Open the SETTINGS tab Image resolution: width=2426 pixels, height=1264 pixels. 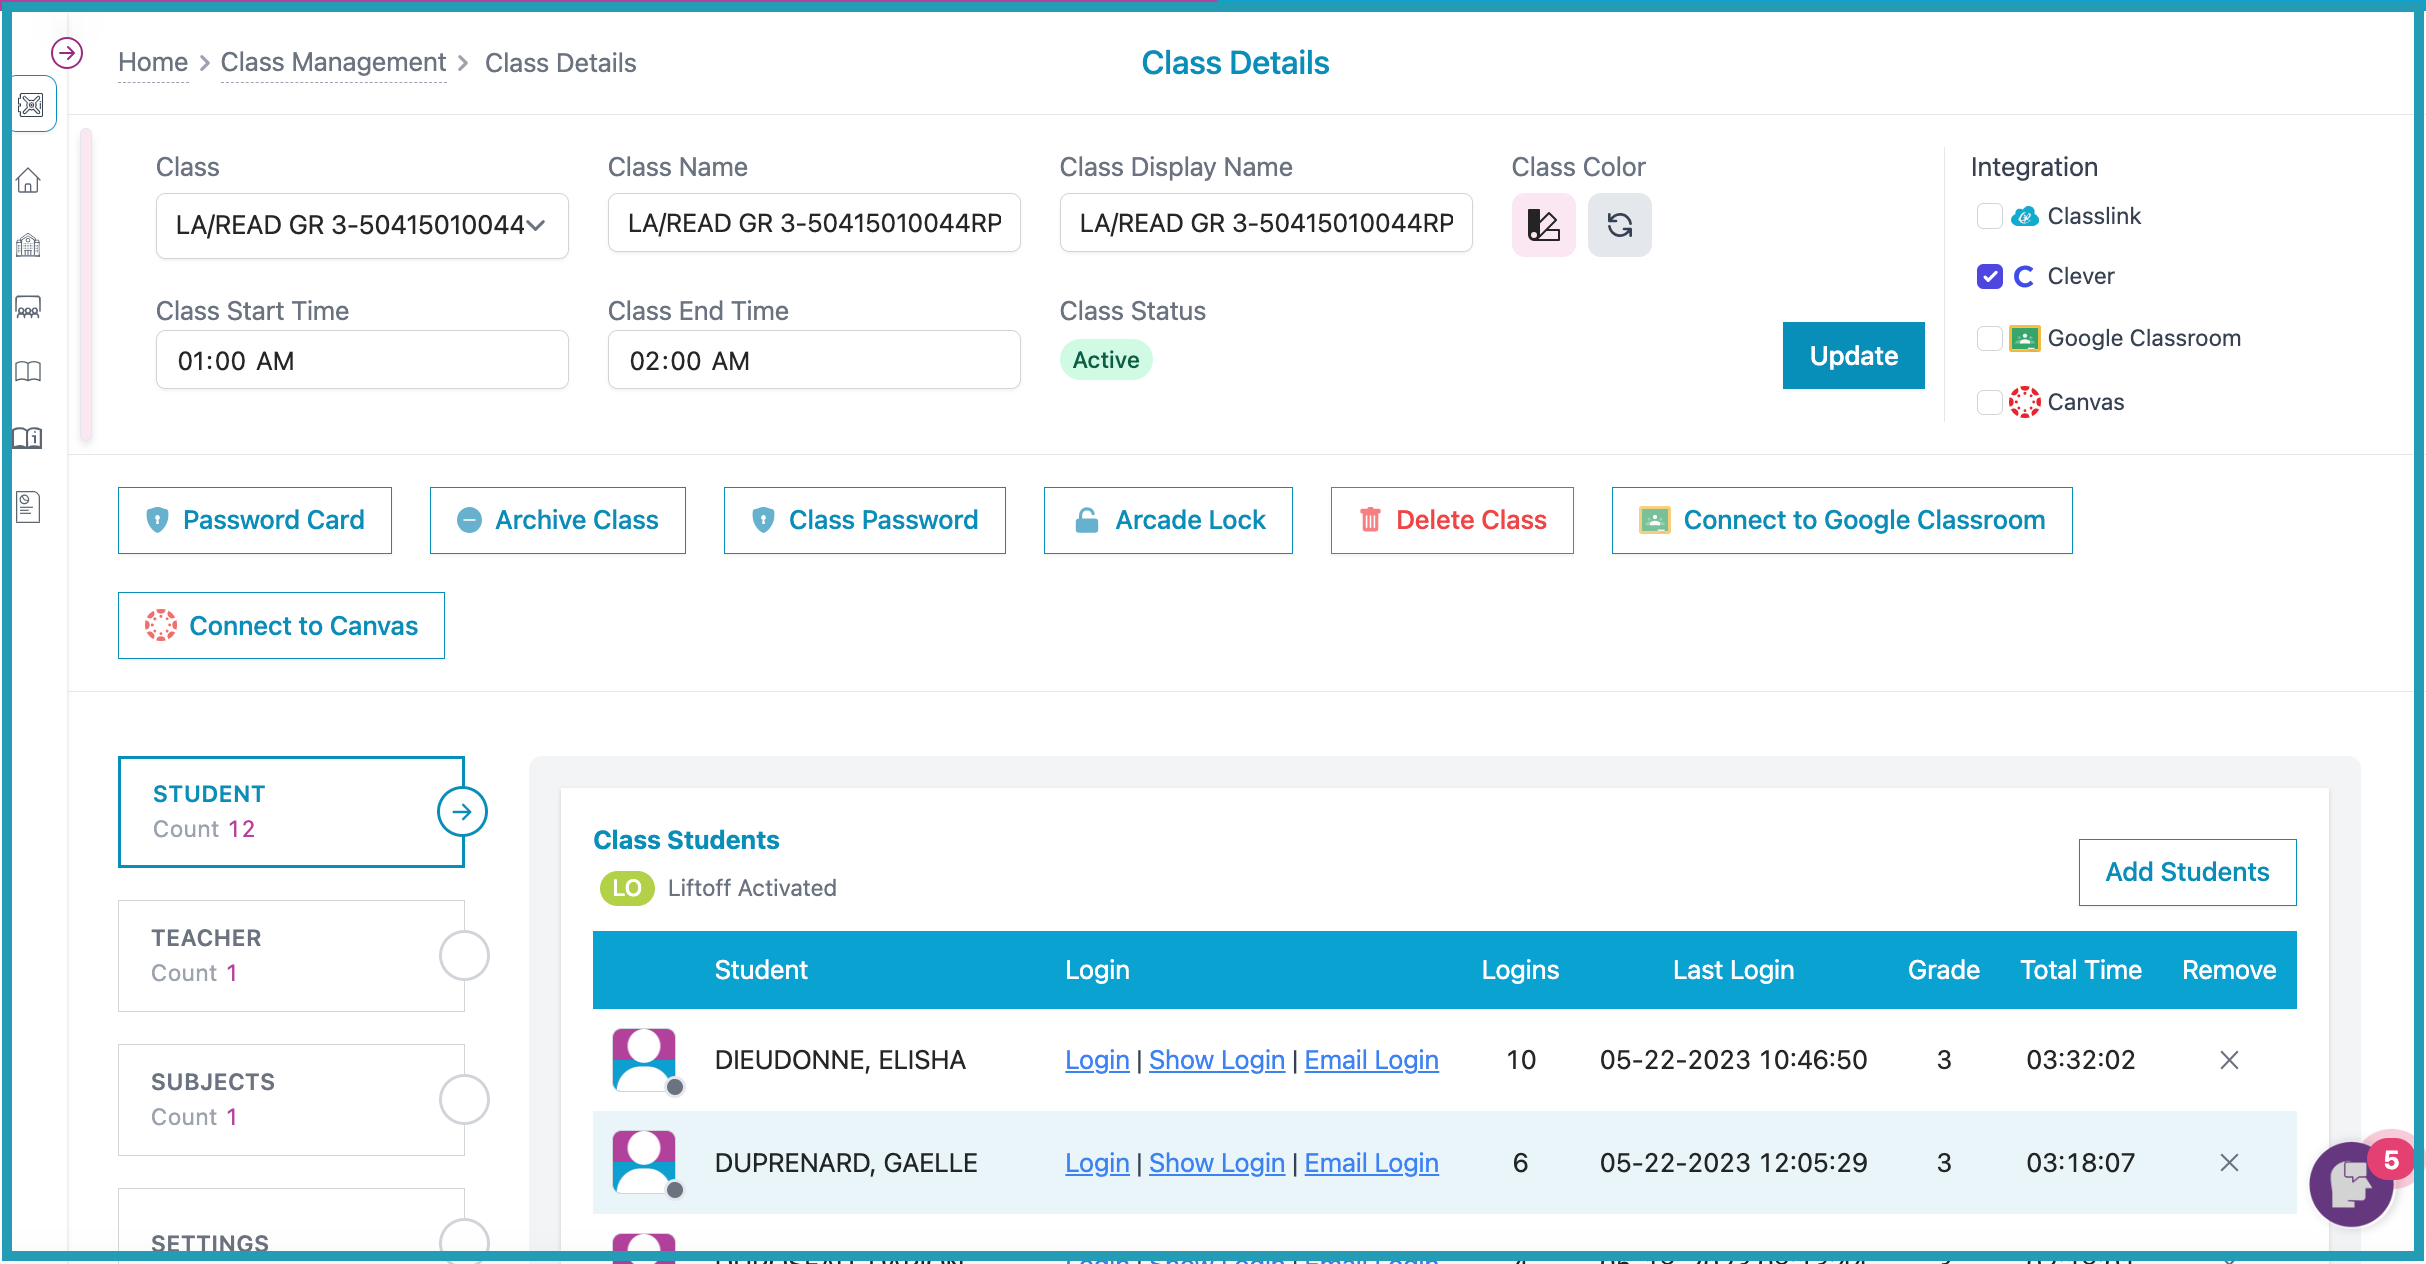click(x=291, y=1226)
